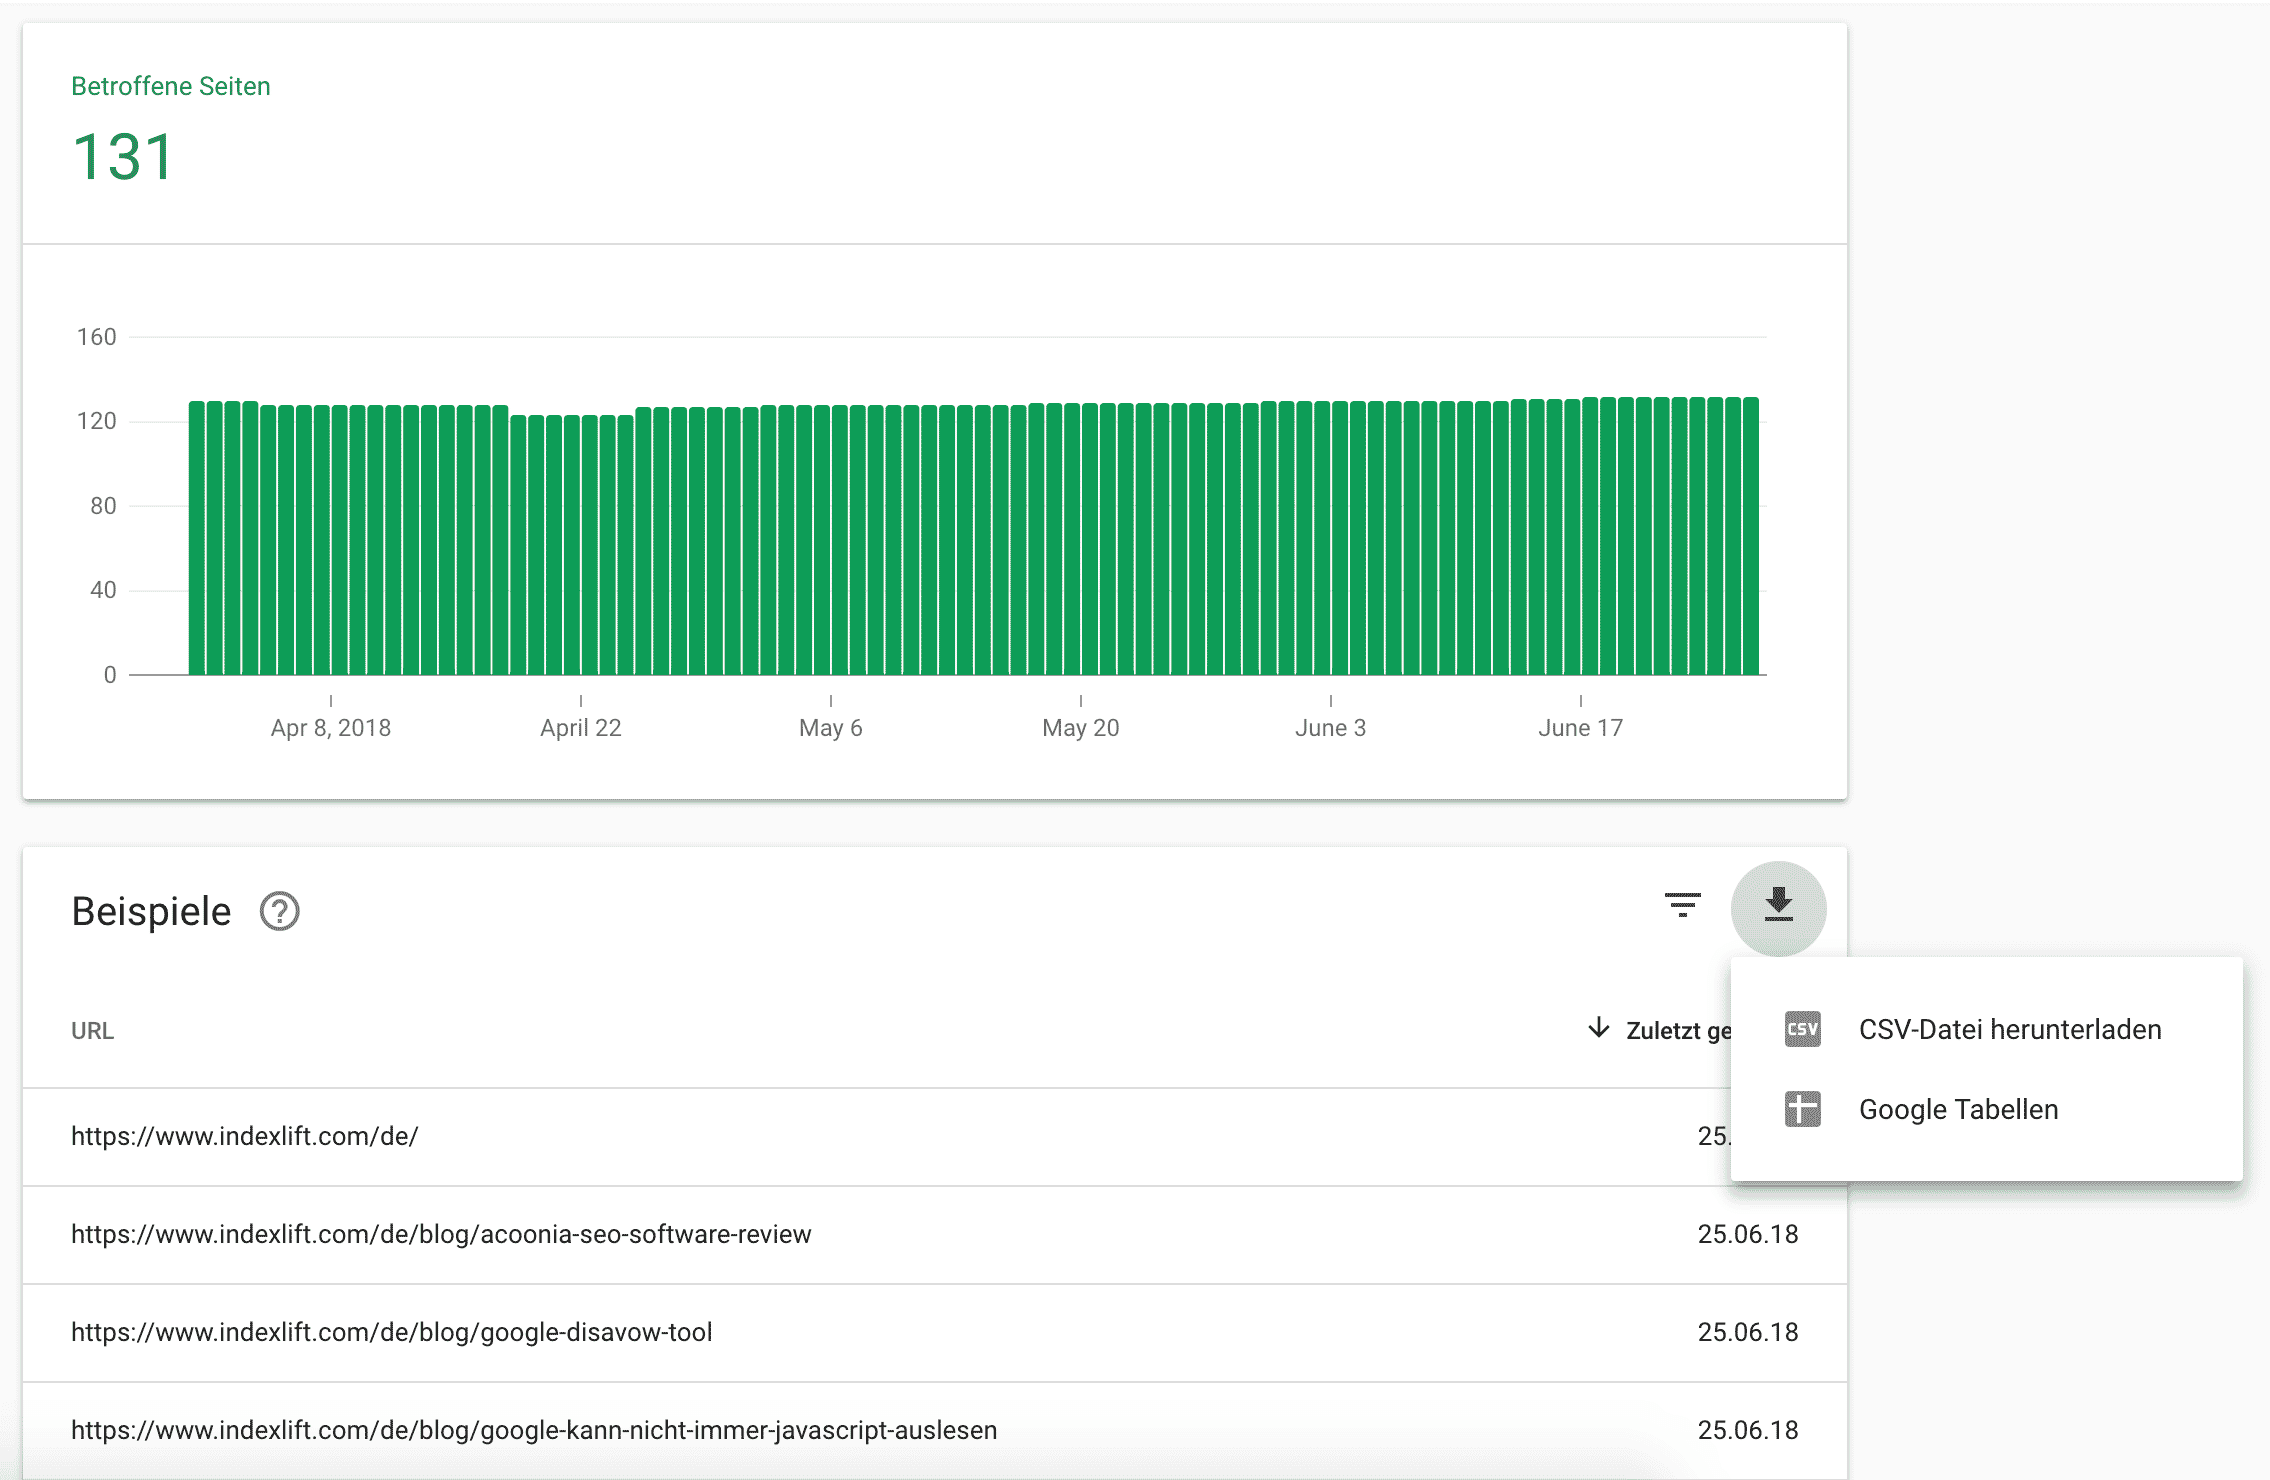Click the May 20 axis label
This screenshot has height=1480, width=2270.
click(x=1080, y=728)
